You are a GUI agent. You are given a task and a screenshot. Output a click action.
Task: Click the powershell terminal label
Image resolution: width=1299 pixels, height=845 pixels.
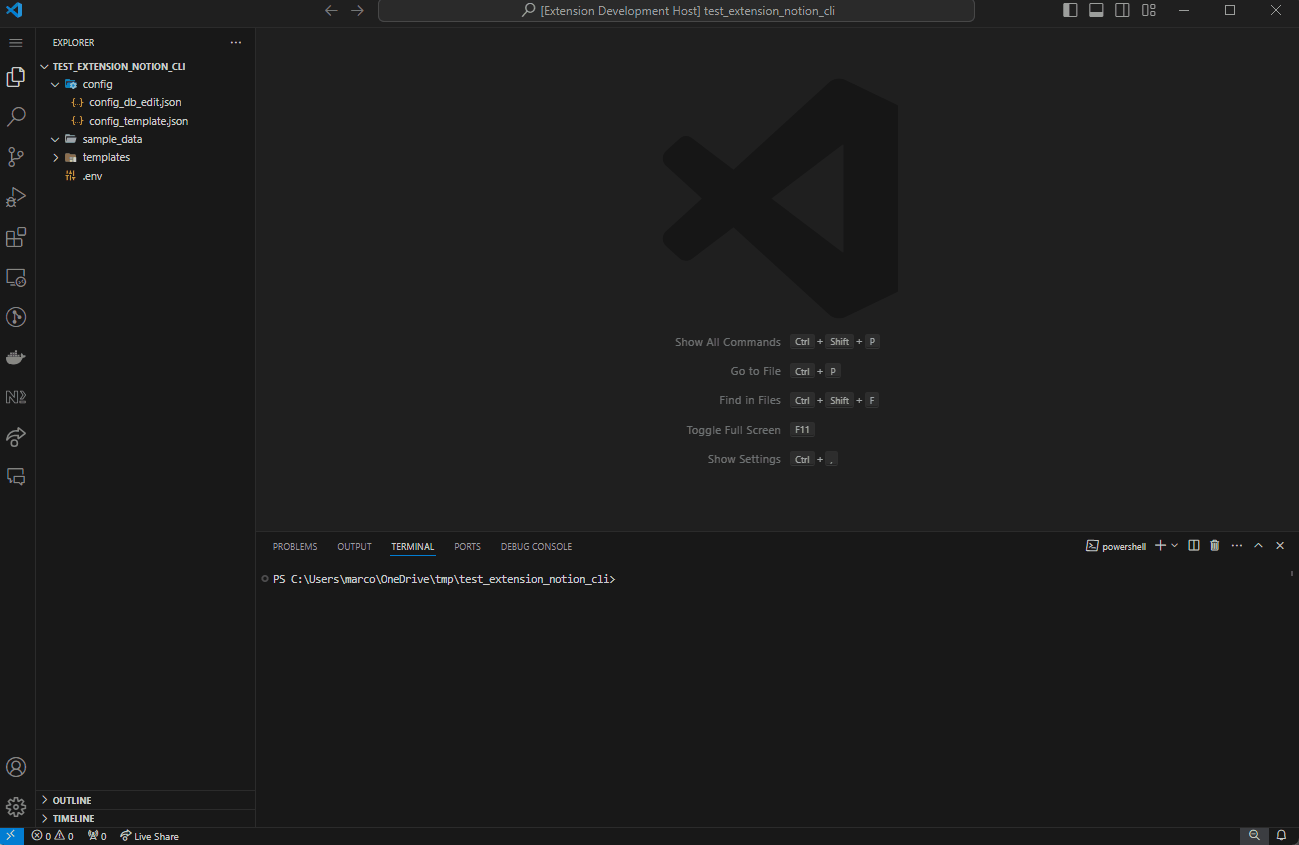click(x=1116, y=546)
